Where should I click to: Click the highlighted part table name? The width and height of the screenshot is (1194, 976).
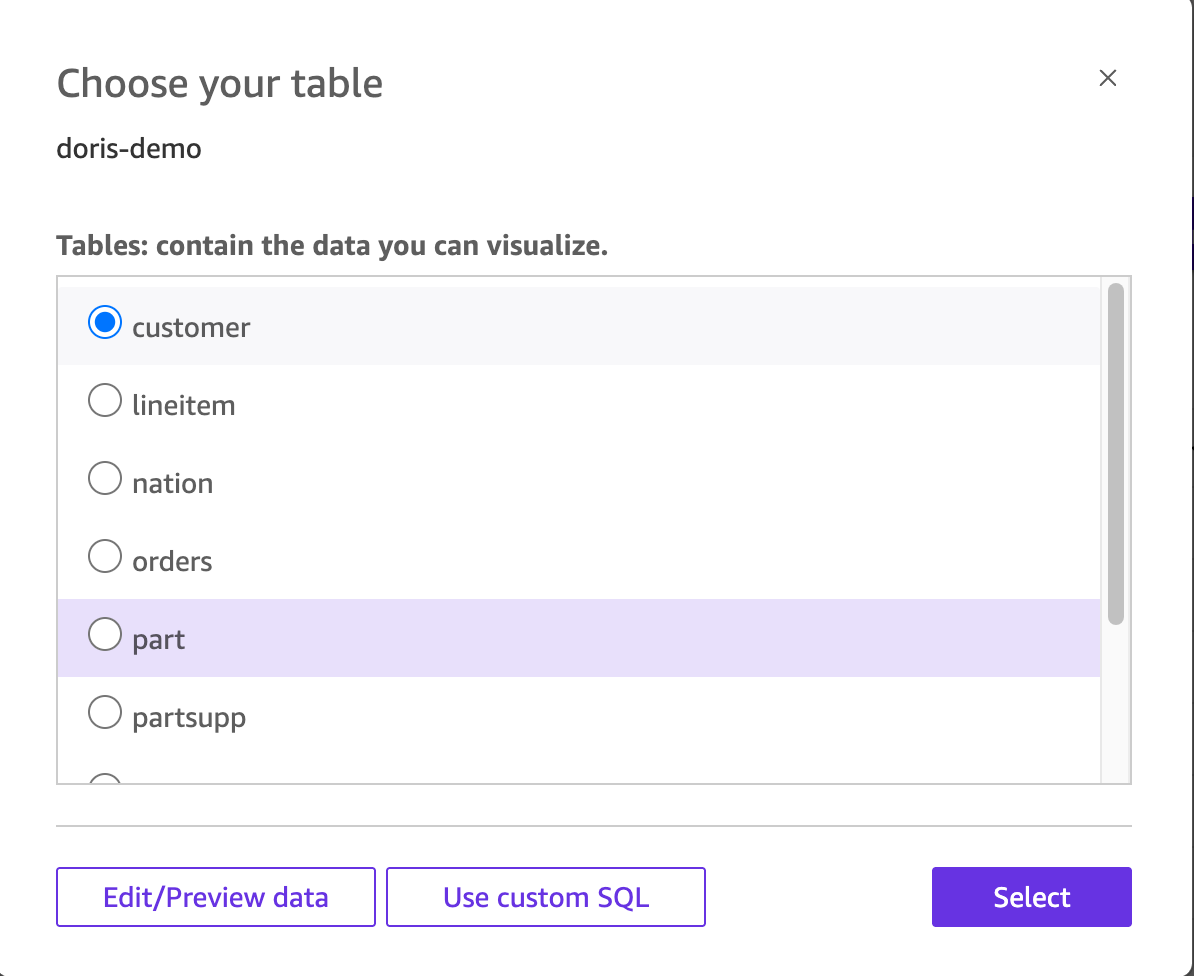point(159,640)
